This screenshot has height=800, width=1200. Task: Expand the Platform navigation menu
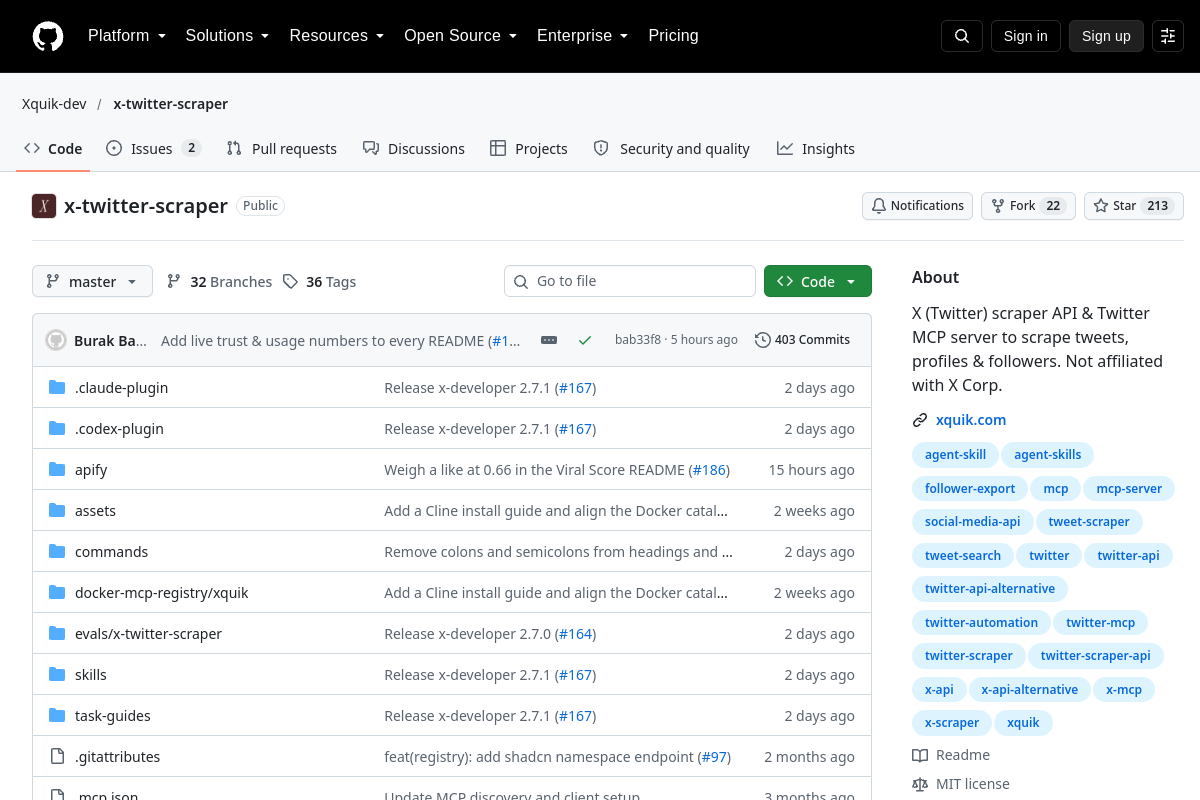click(127, 36)
